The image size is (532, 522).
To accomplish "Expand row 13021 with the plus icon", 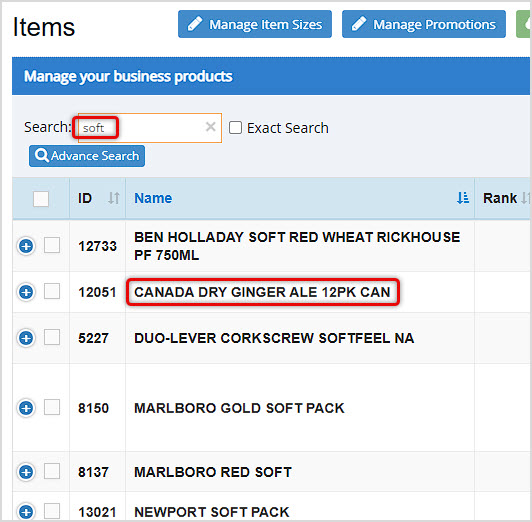I will (x=26, y=512).
